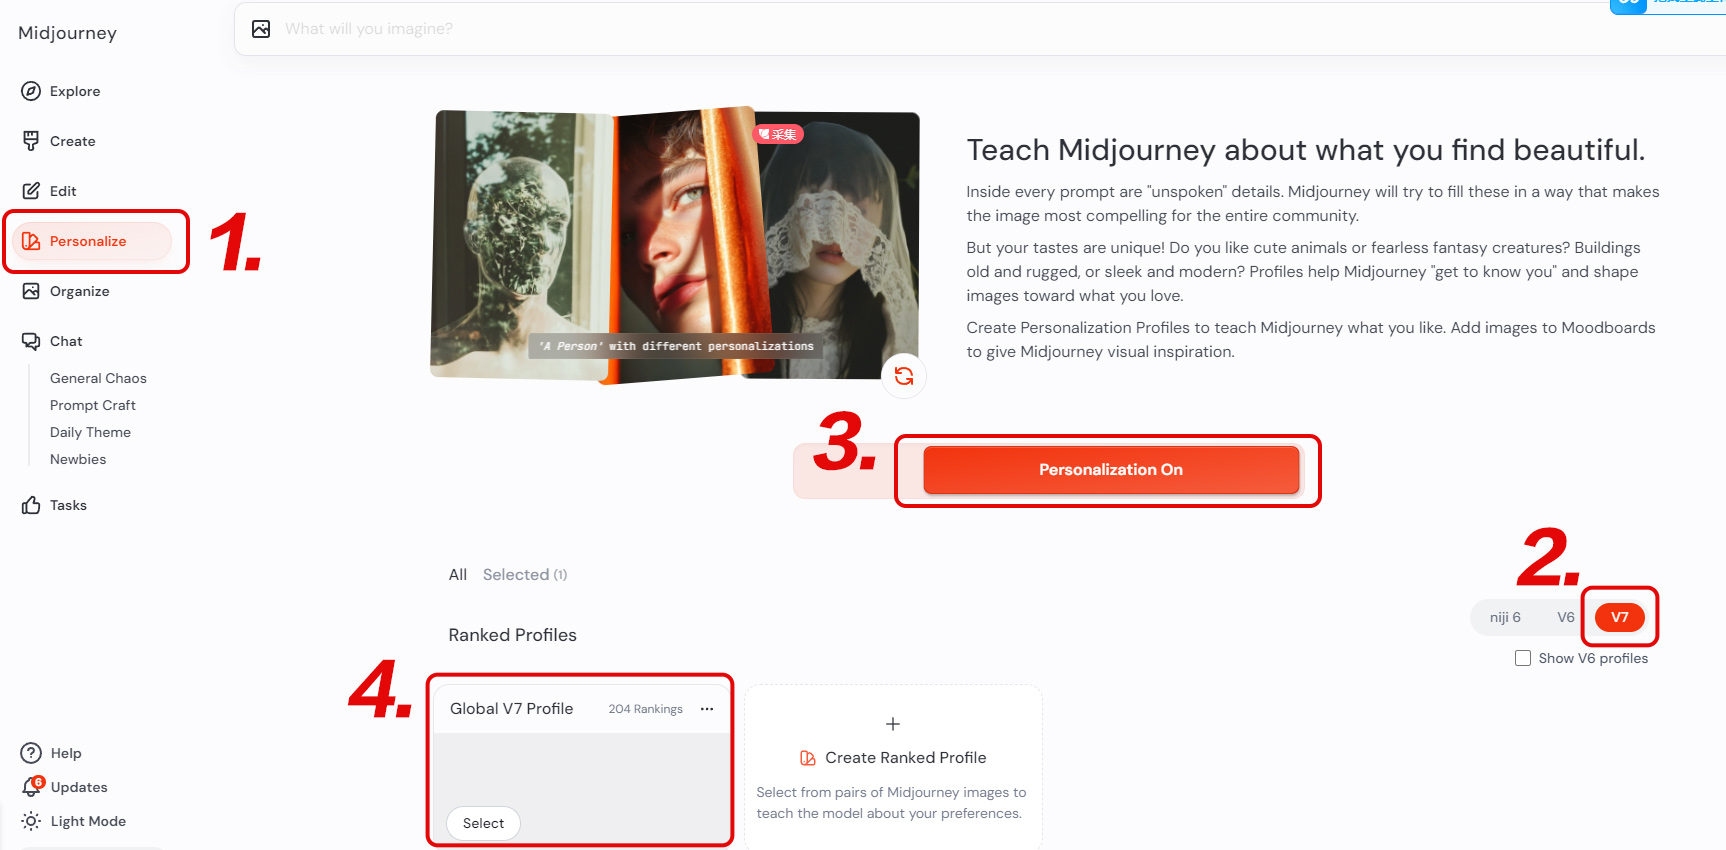Click '204 Rankings' text
The height and width of the screenshot is (850, 1726).
click(x=645, y=709)
